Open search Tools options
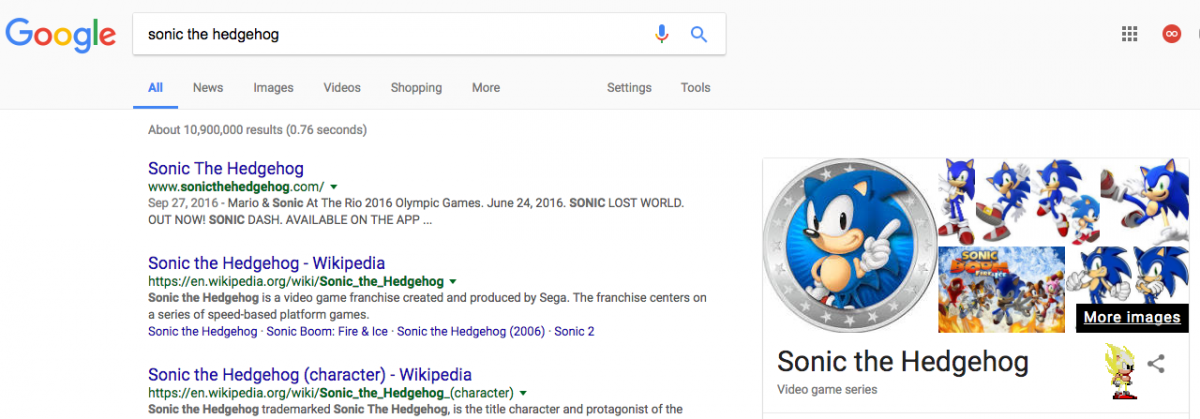 tap(695, 88)
